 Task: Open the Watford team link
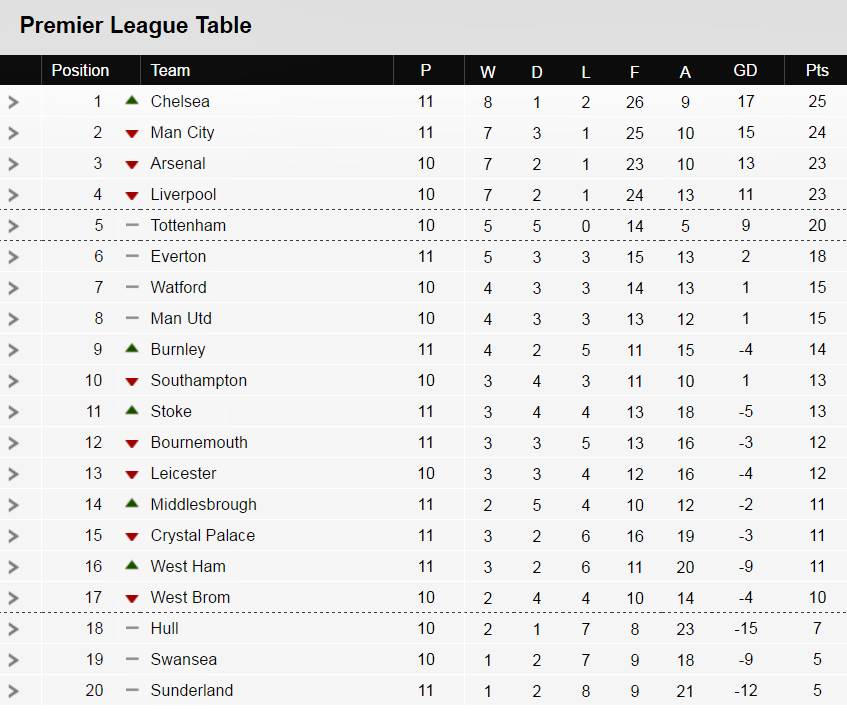[178, 287]
